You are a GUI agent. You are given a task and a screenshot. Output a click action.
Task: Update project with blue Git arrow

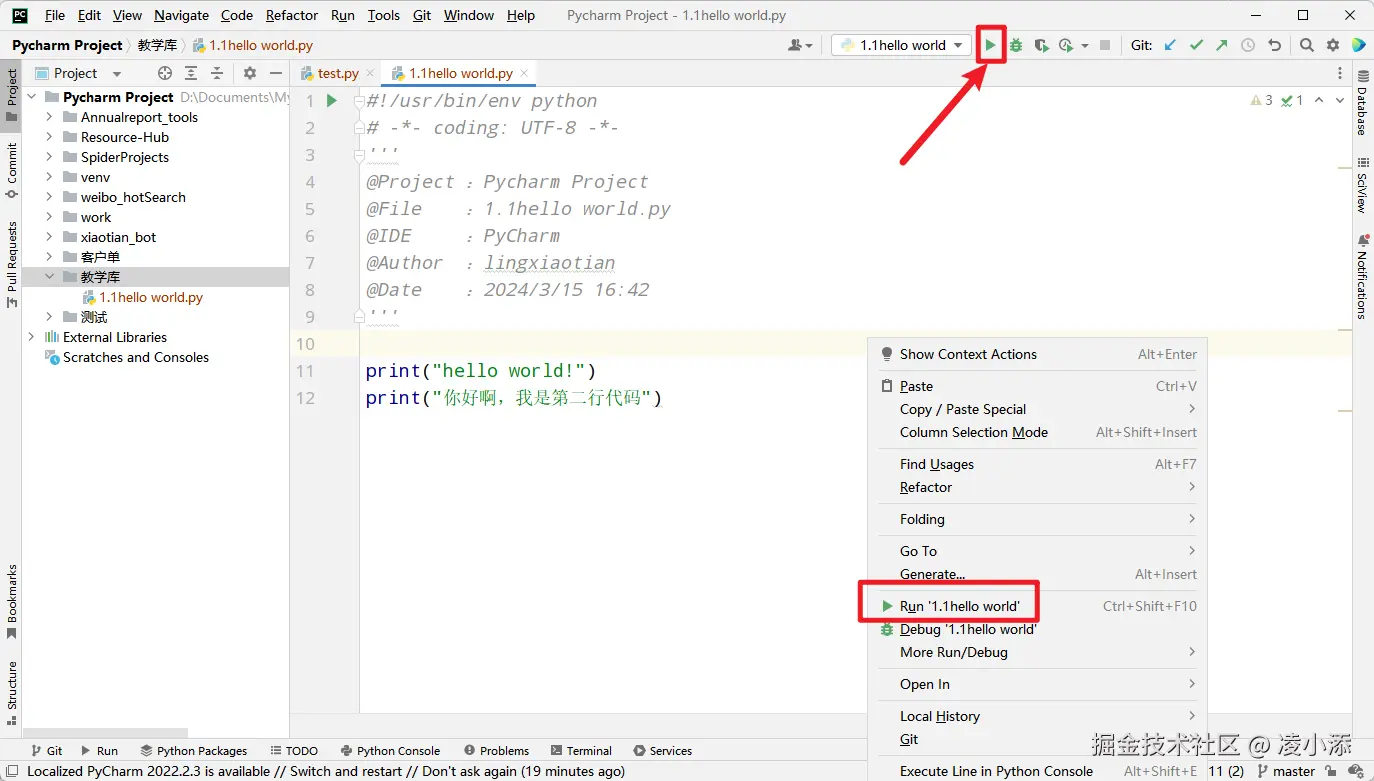point(1170,45)
